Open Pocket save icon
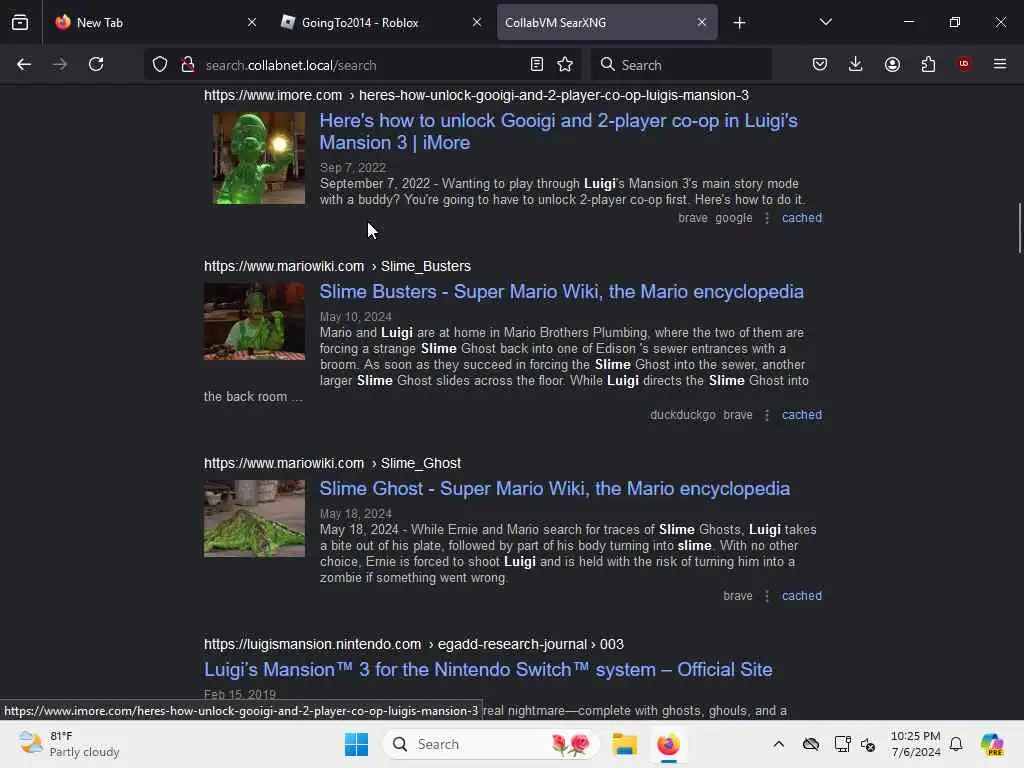 click(820, 64)
